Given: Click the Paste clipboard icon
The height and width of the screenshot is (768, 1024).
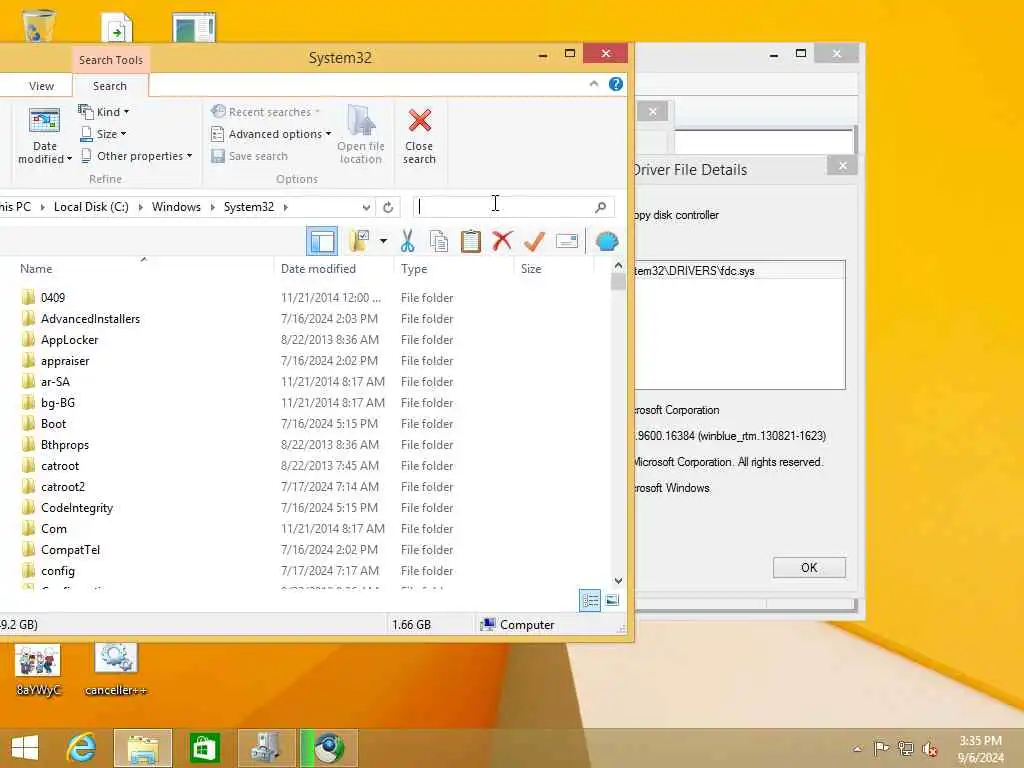Looking at the screenshot, I should point(470,241).
